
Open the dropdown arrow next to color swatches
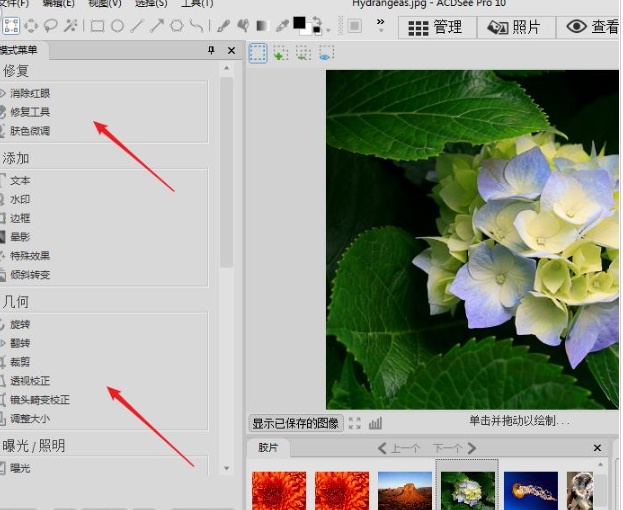click(329, 29)
